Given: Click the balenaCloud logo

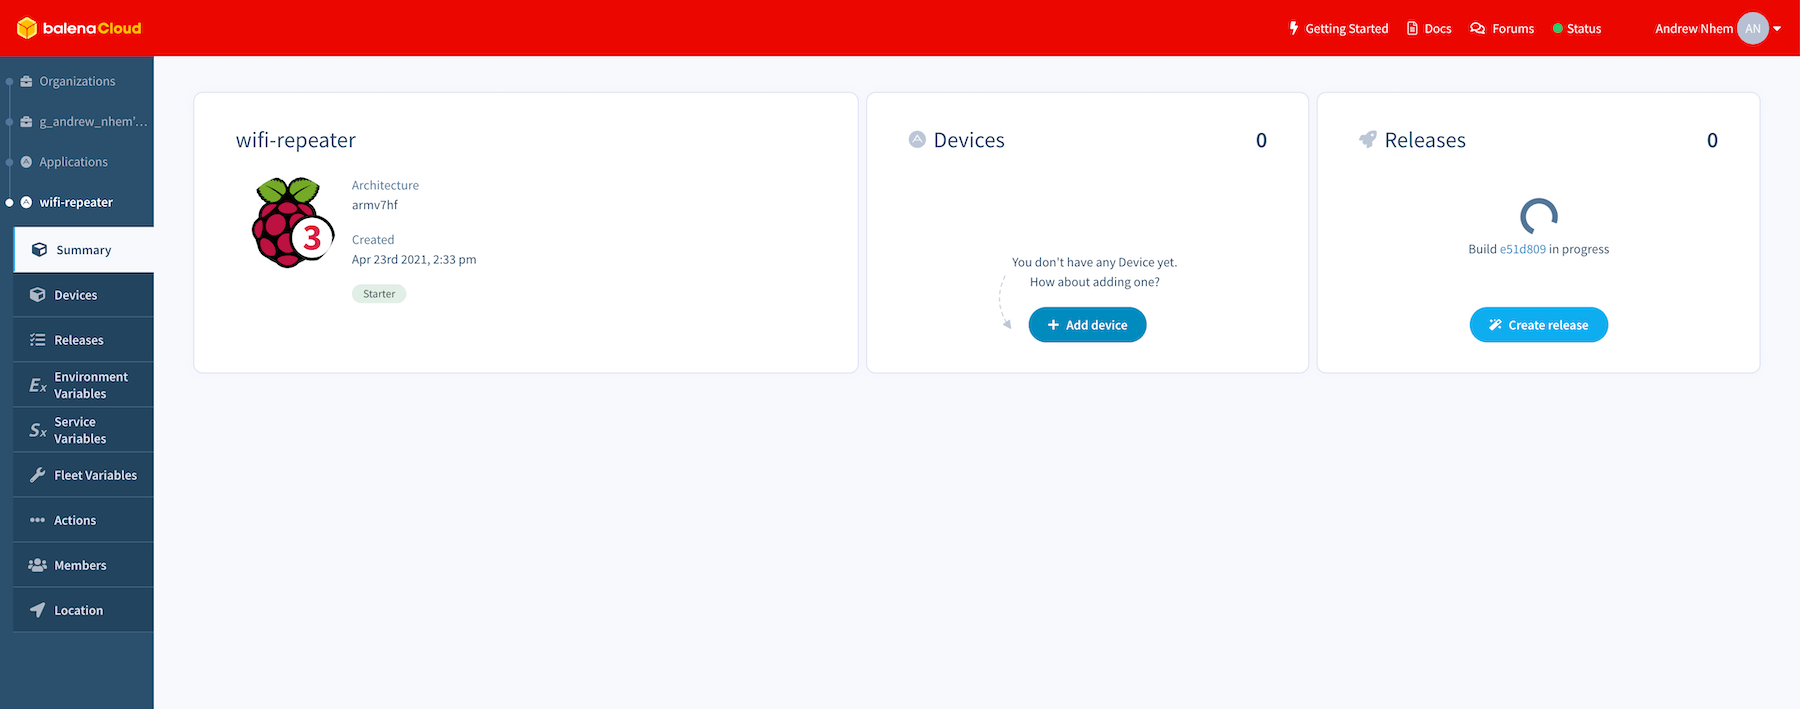Looking at the screenshot, I should point(79,28).
